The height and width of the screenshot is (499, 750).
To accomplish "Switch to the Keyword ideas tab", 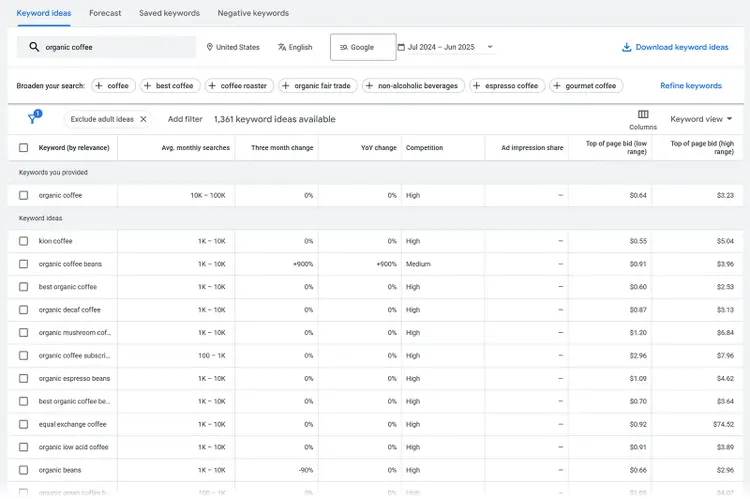I will tap(44, 13).
